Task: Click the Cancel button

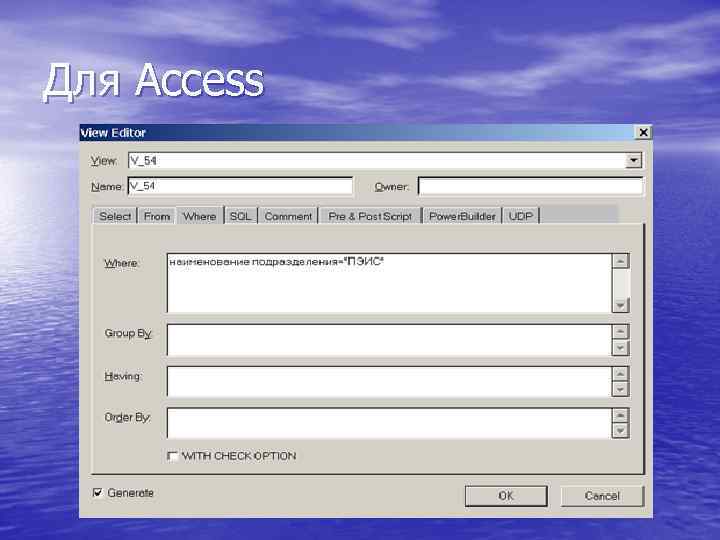Action: tap(602, 496)
